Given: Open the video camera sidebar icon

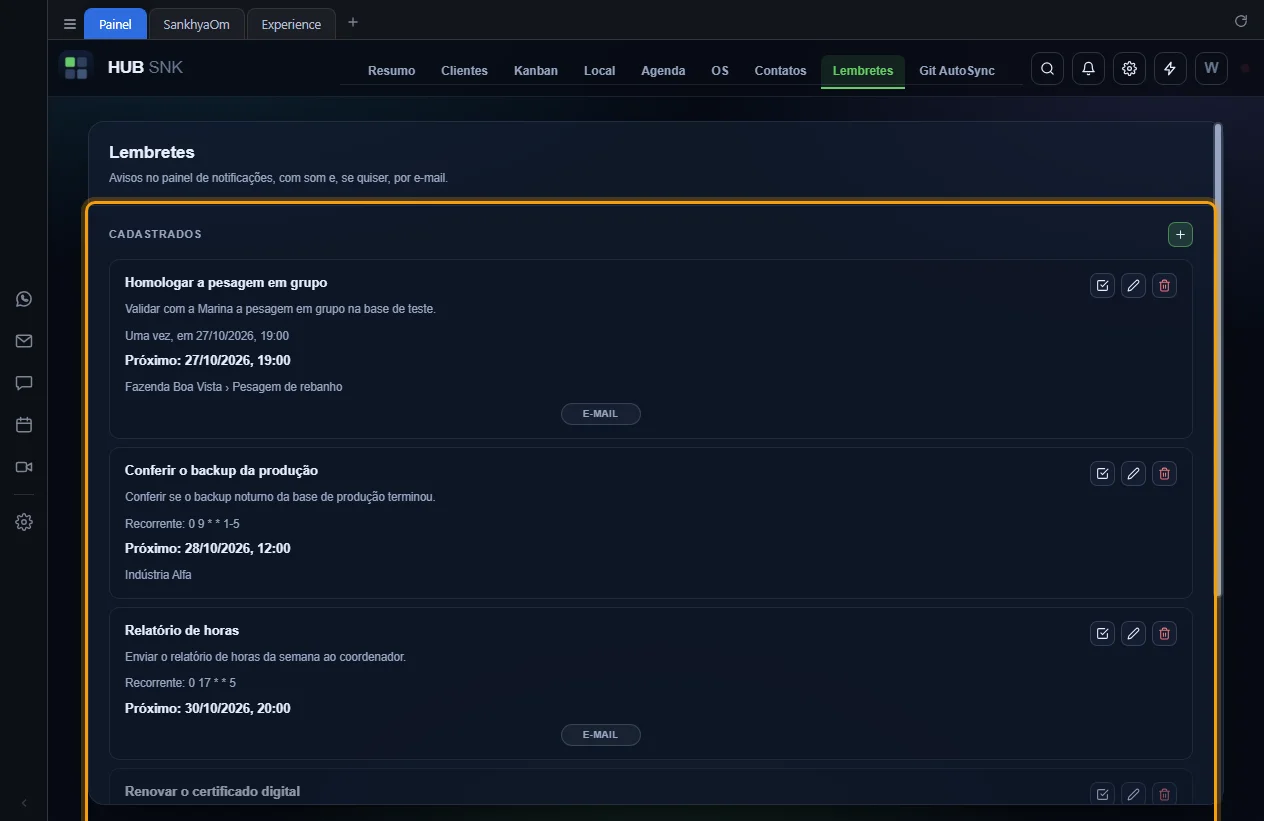Looking at the screenshot, I should click(24, 467).
